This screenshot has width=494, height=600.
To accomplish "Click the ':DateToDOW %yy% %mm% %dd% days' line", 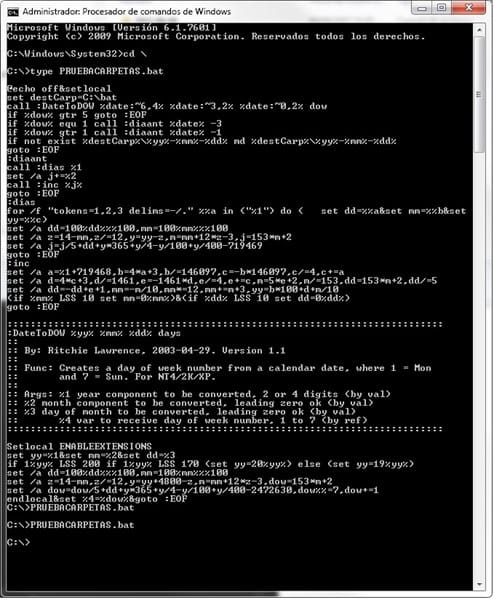I will coord(94,333).
